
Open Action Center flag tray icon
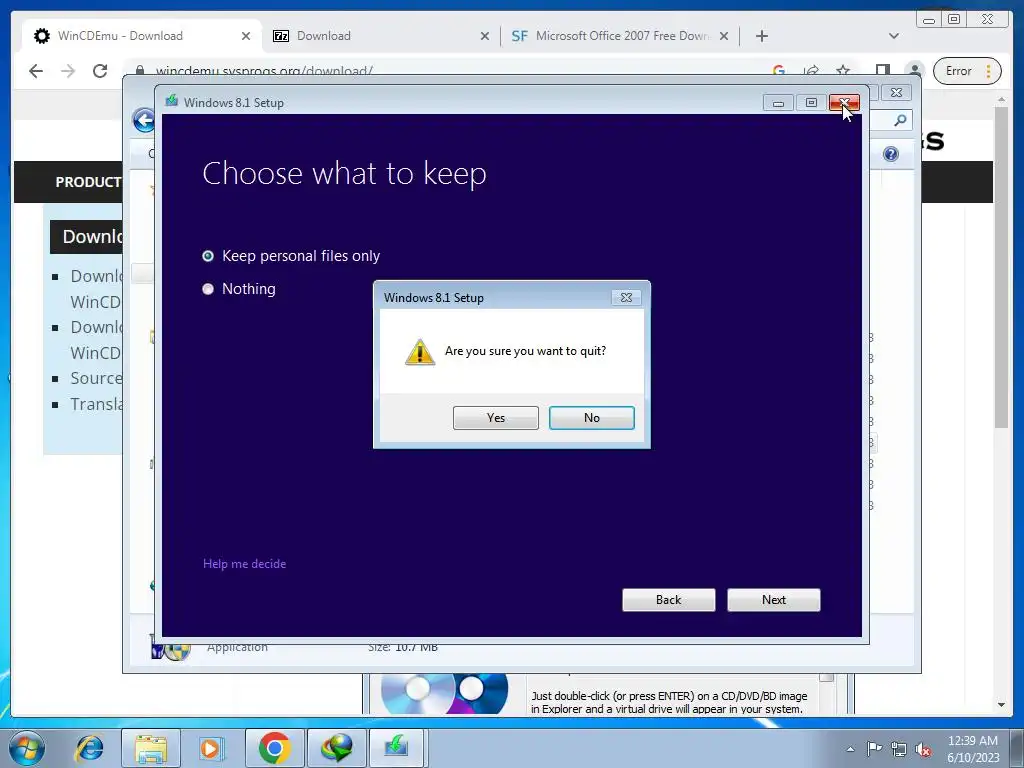coord(874,749)
